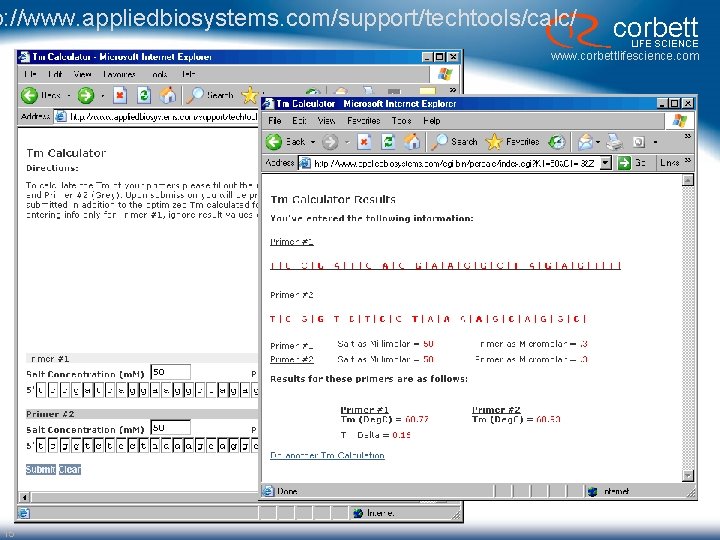Viewport: 720px width, 540px height.
Task: Expand the Edit icon dropdown arrow in results toolbar
Action: 655,142
